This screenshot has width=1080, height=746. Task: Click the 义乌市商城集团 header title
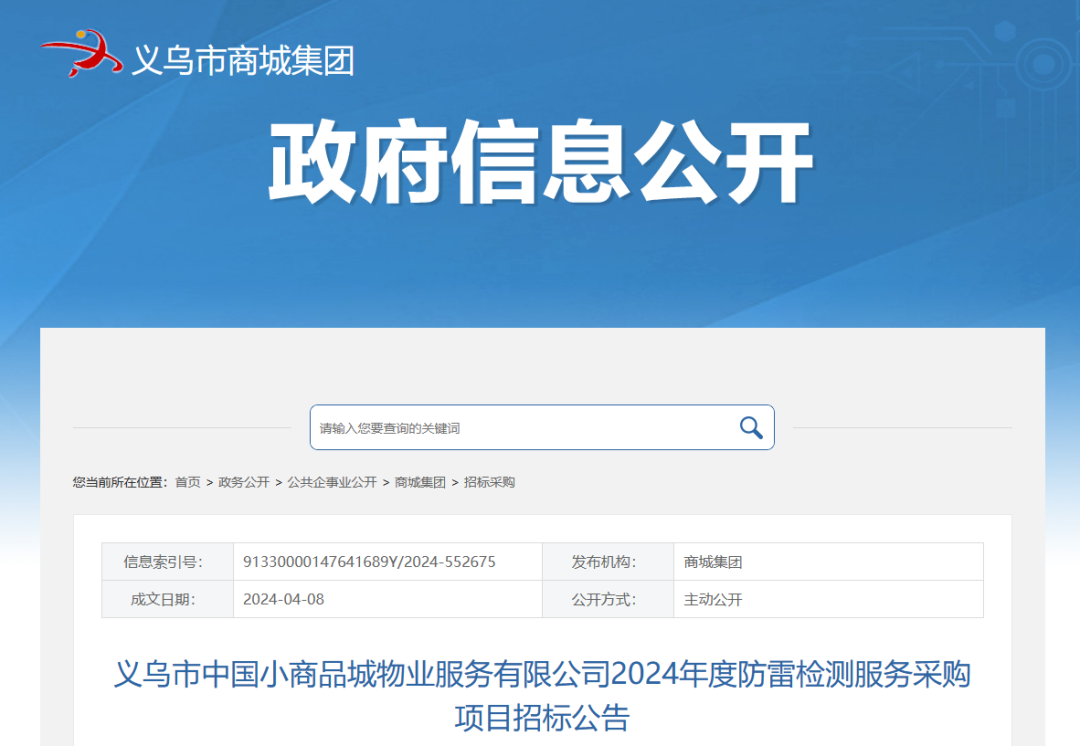pos(243,61)
